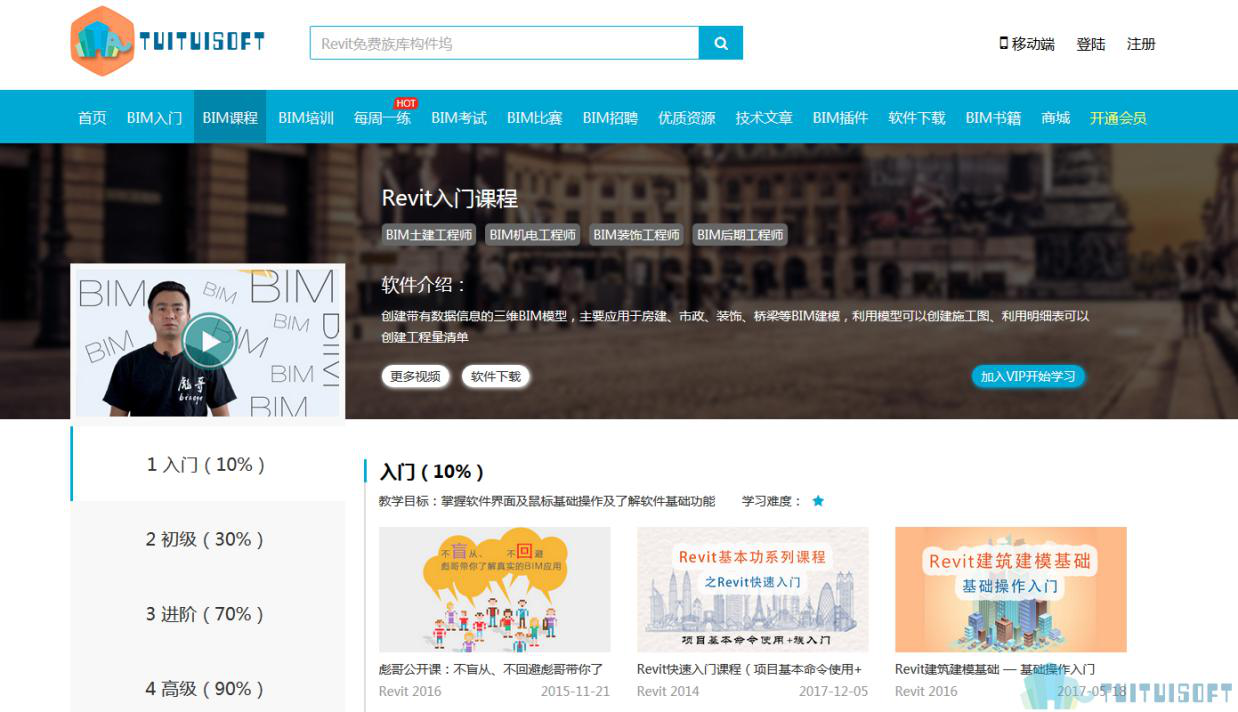The image size is (1238, 712).
Task: Select the 4 高级 (90%) tab
Action: (208, 688)
